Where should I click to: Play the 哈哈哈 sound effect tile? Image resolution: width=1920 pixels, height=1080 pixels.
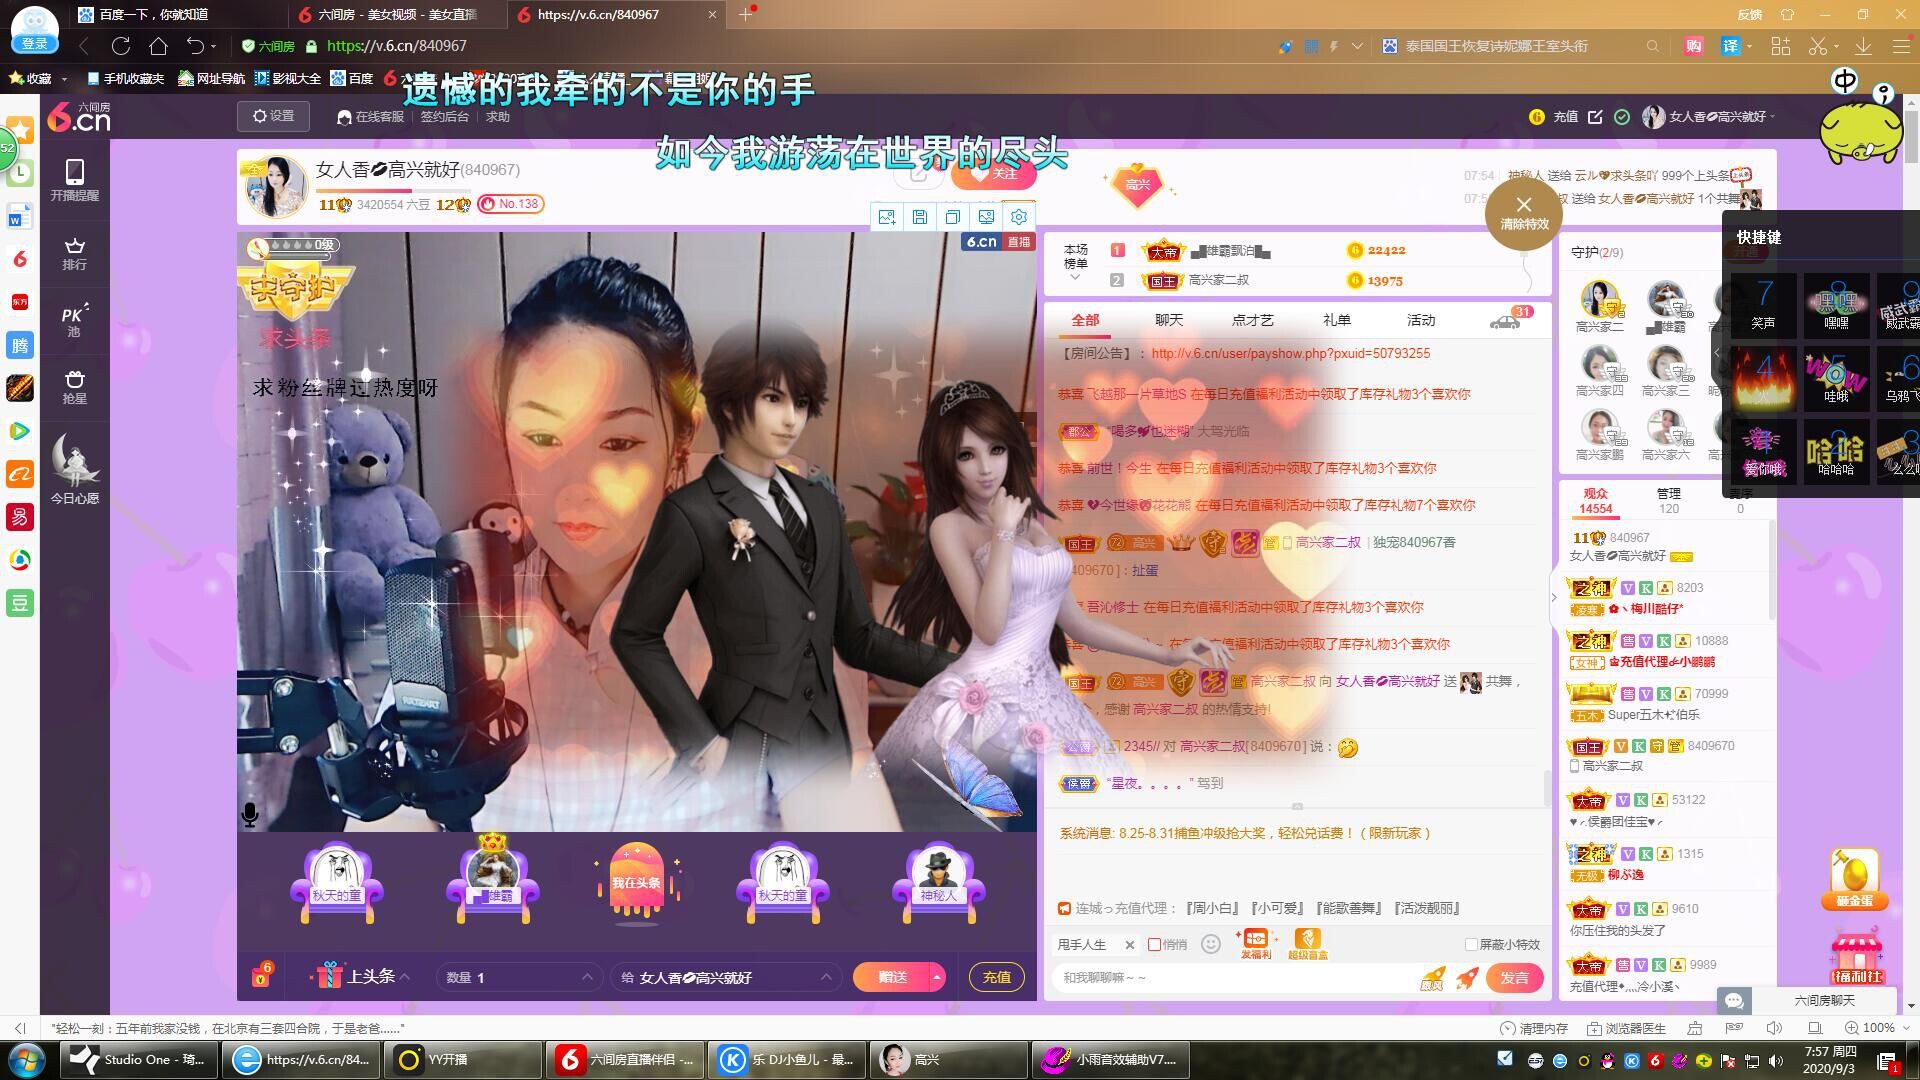click(1836, 452)
